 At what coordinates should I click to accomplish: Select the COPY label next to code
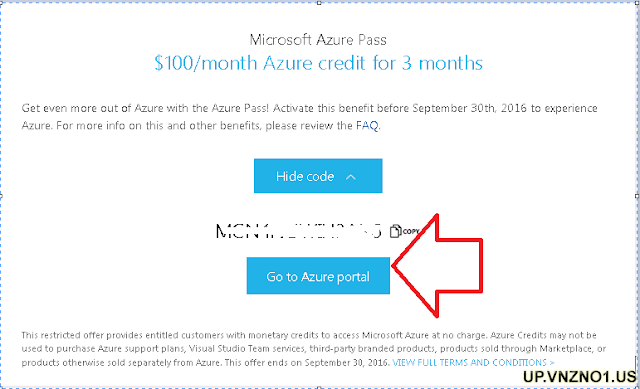[x=410, y=231]
